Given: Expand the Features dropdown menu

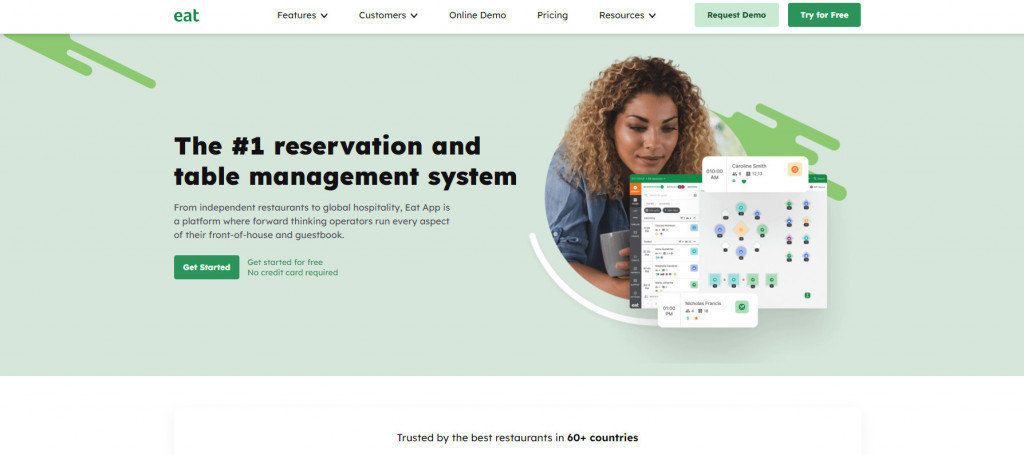Looking at the screenshot, I should point(302,15).
